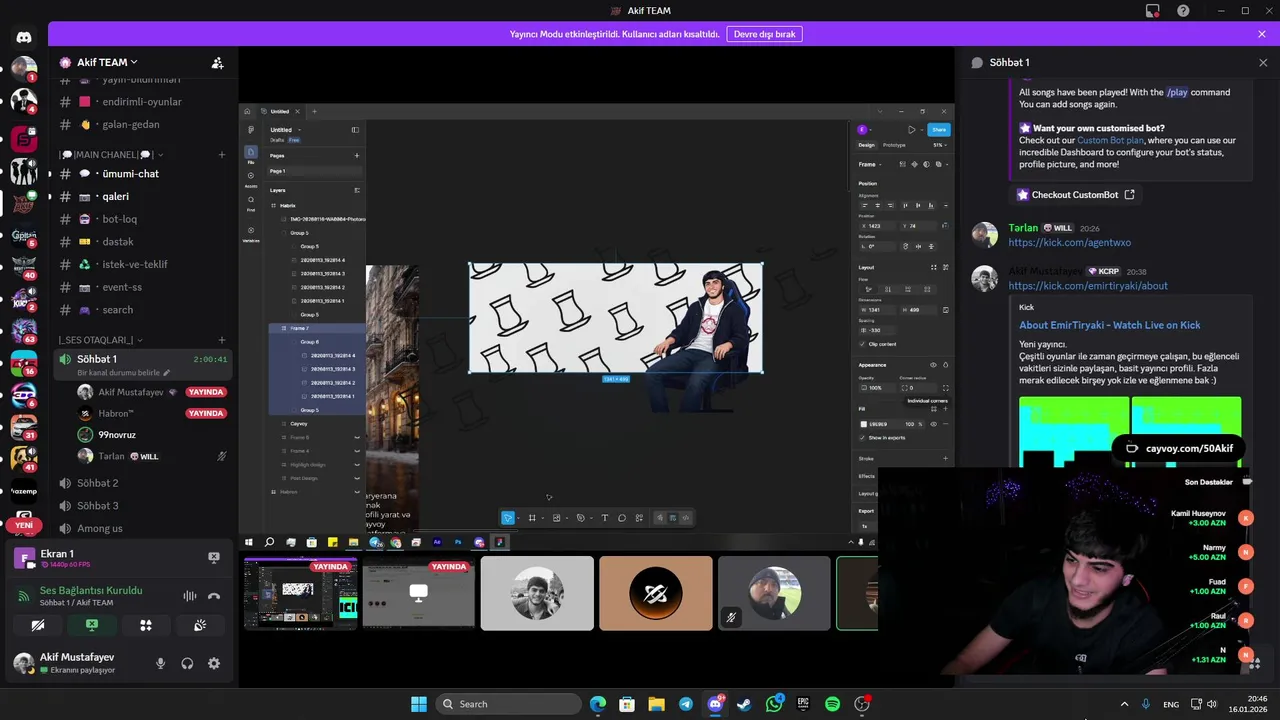The width and height of the screenshot is (1280, 720).
Task: Dismiss the streamer mode banner
Action: coord(1262,34)
